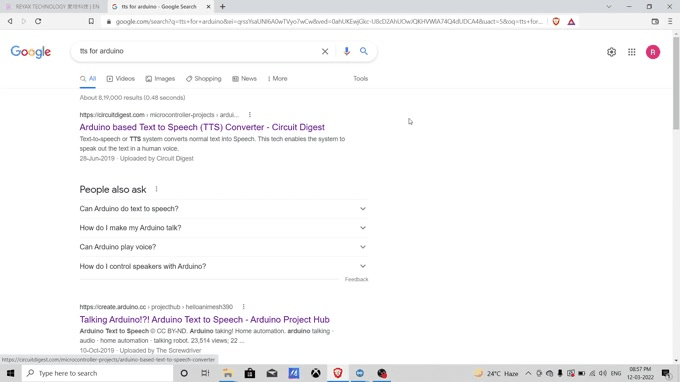Open Cortana circle on the taskbar
The image size is (680, 382).
(184, 373)
